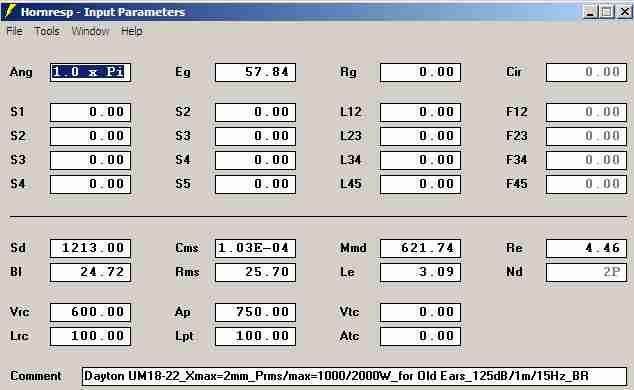Click the S3 field in the L23 row

coord(255,136)
